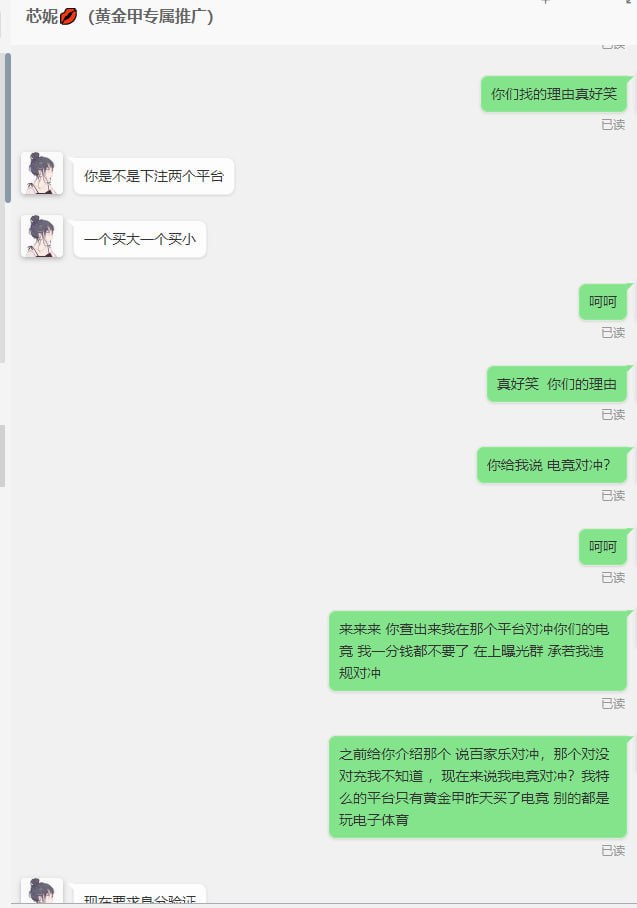Click the message starting with 之前给你介绍那个

coord(478,787)
